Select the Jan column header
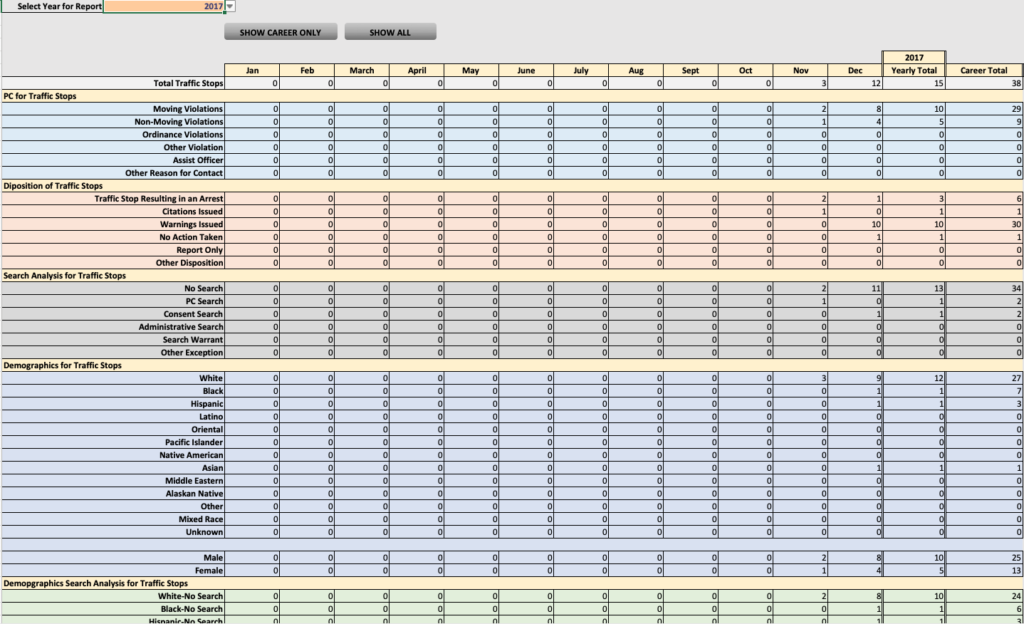Image resolution: width=1024 pixels, height=624 pixels. (x=252, y=70)
